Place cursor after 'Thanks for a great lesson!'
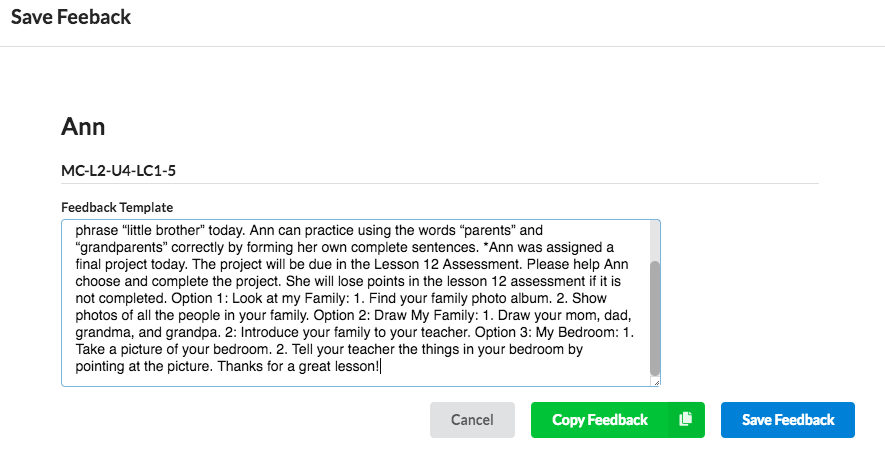The width and height of the screenshot is (885, 470). click(381, 366)
